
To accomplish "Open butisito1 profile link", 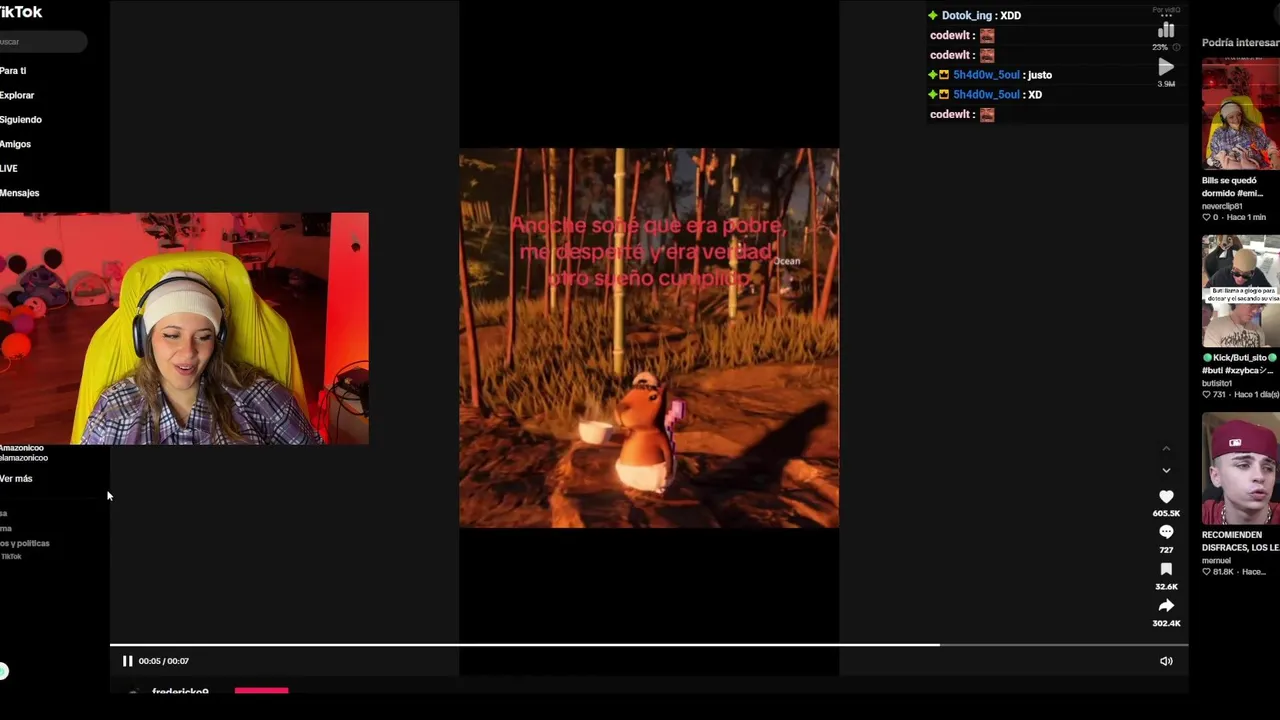I will (1217, 383).
